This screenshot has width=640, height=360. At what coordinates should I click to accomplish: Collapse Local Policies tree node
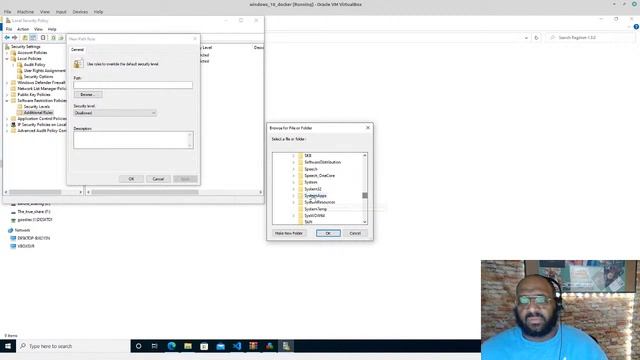7,59
